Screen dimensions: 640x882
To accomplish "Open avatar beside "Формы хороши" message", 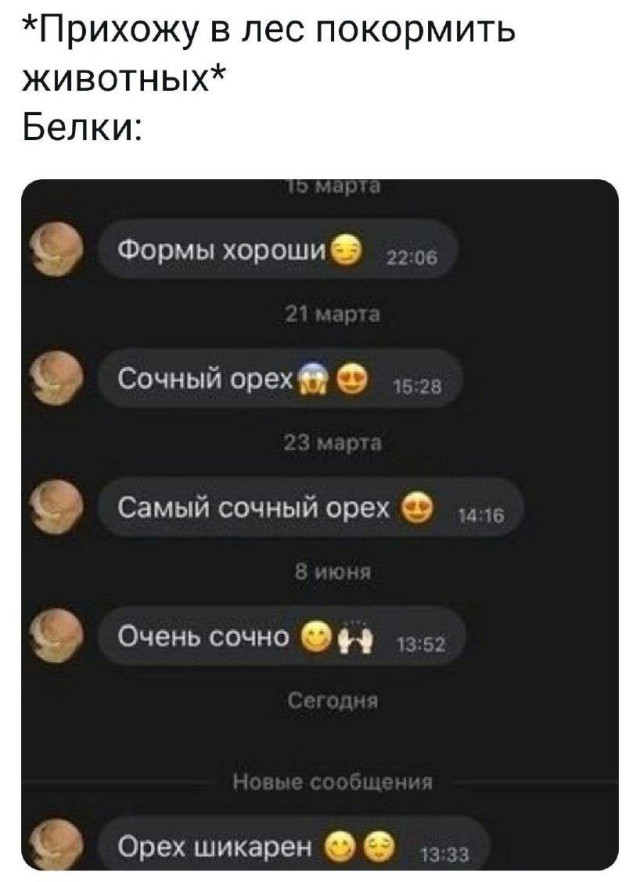I will pos(56,249).
